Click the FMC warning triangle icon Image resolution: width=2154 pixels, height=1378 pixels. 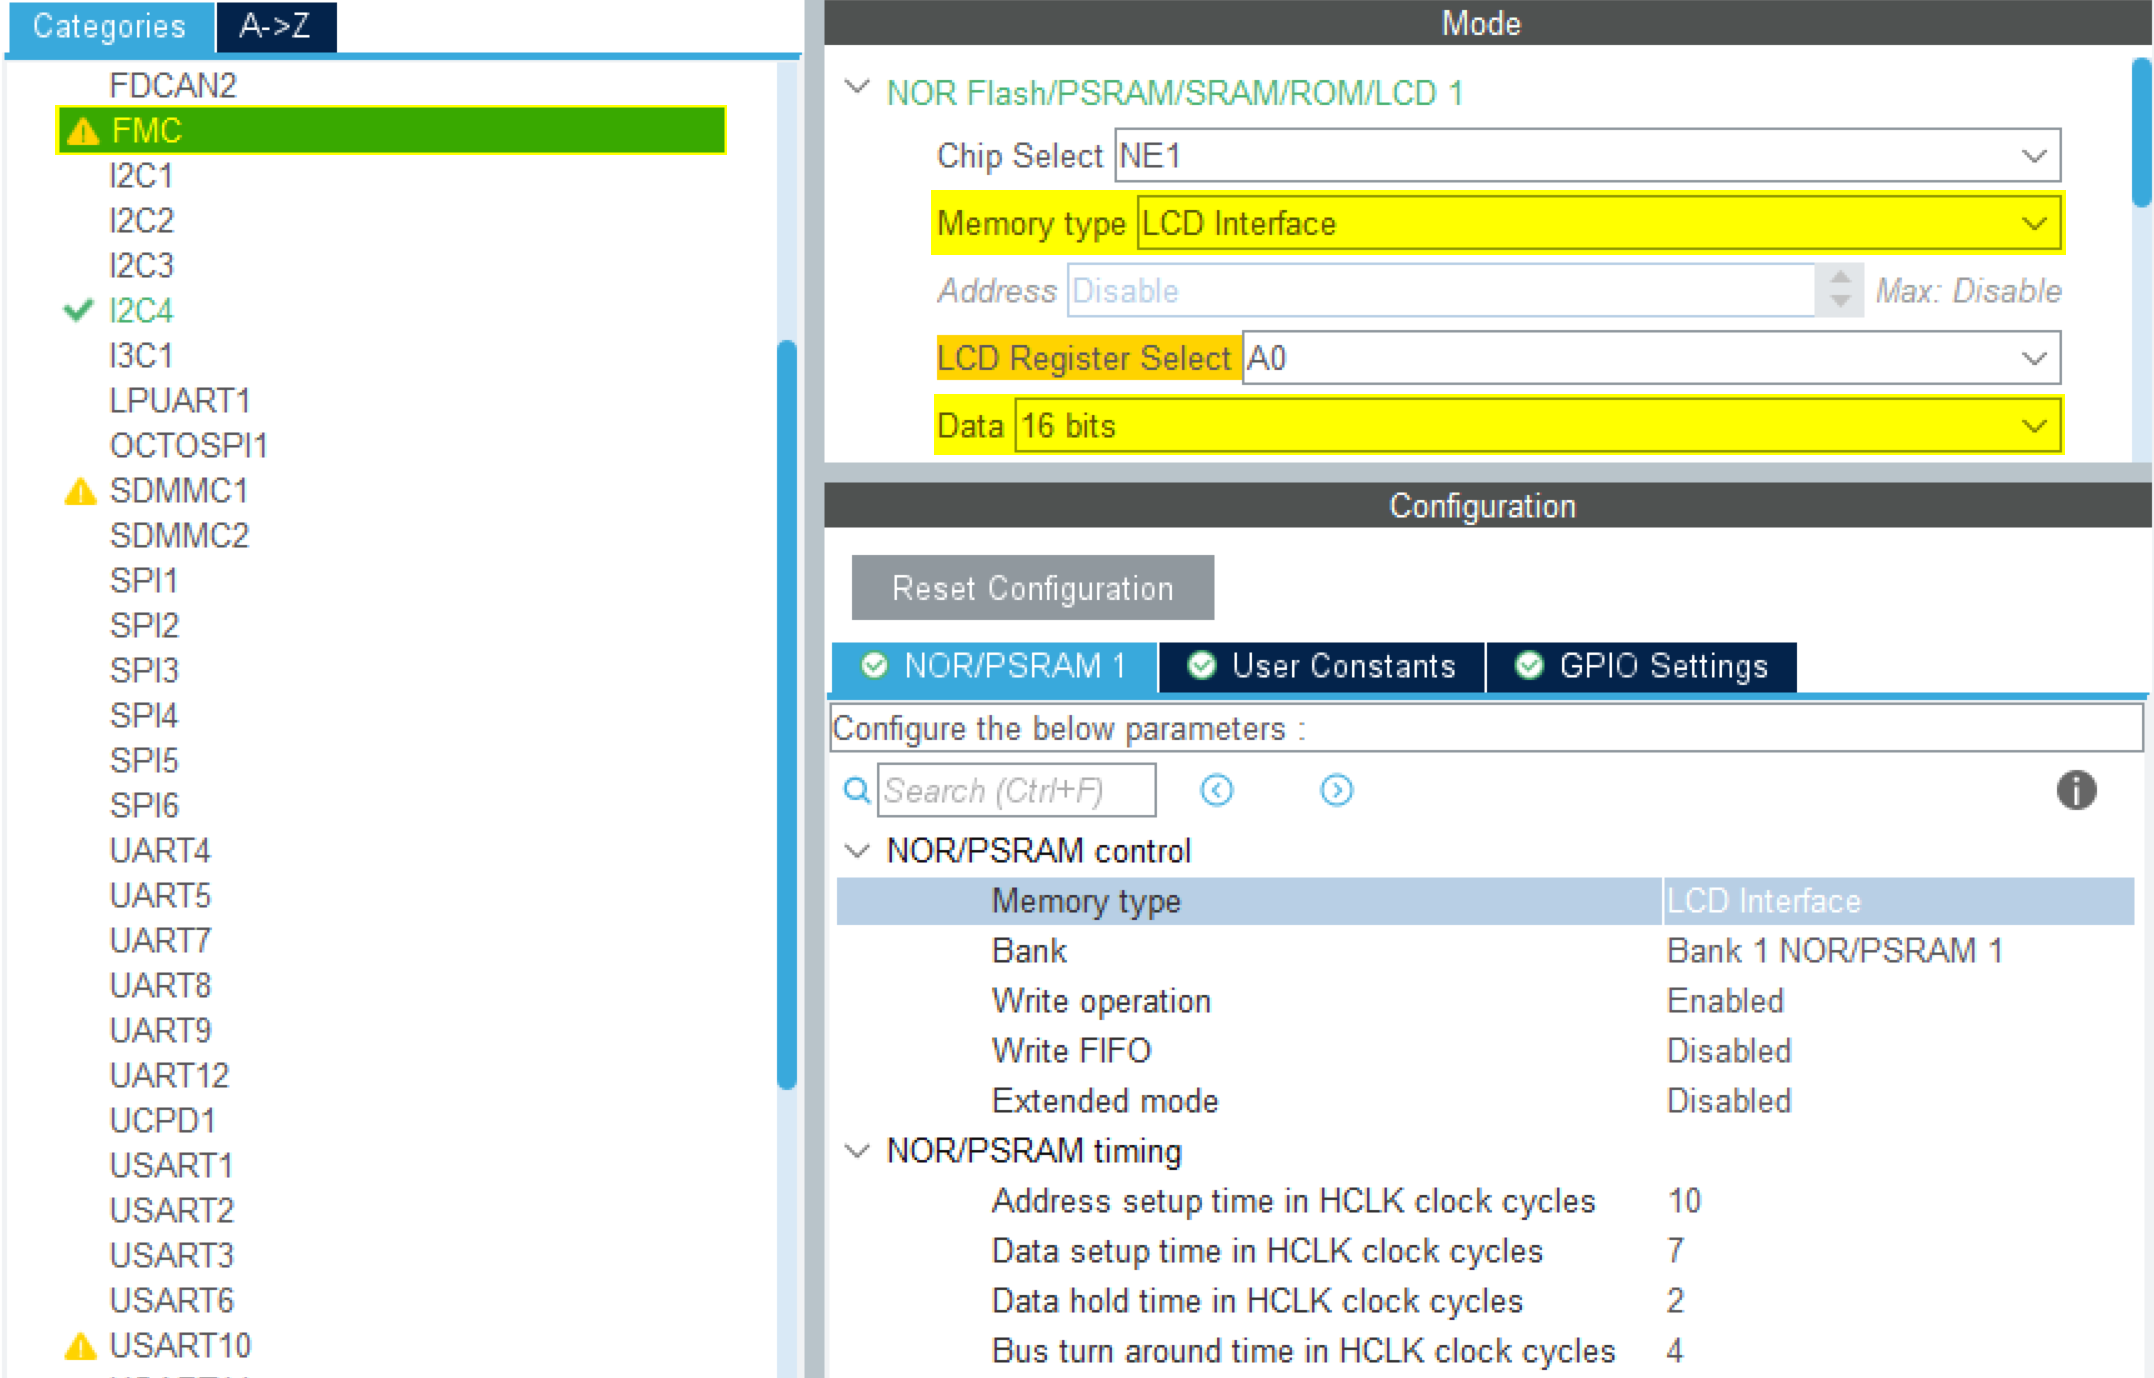(x=83, y=131)
